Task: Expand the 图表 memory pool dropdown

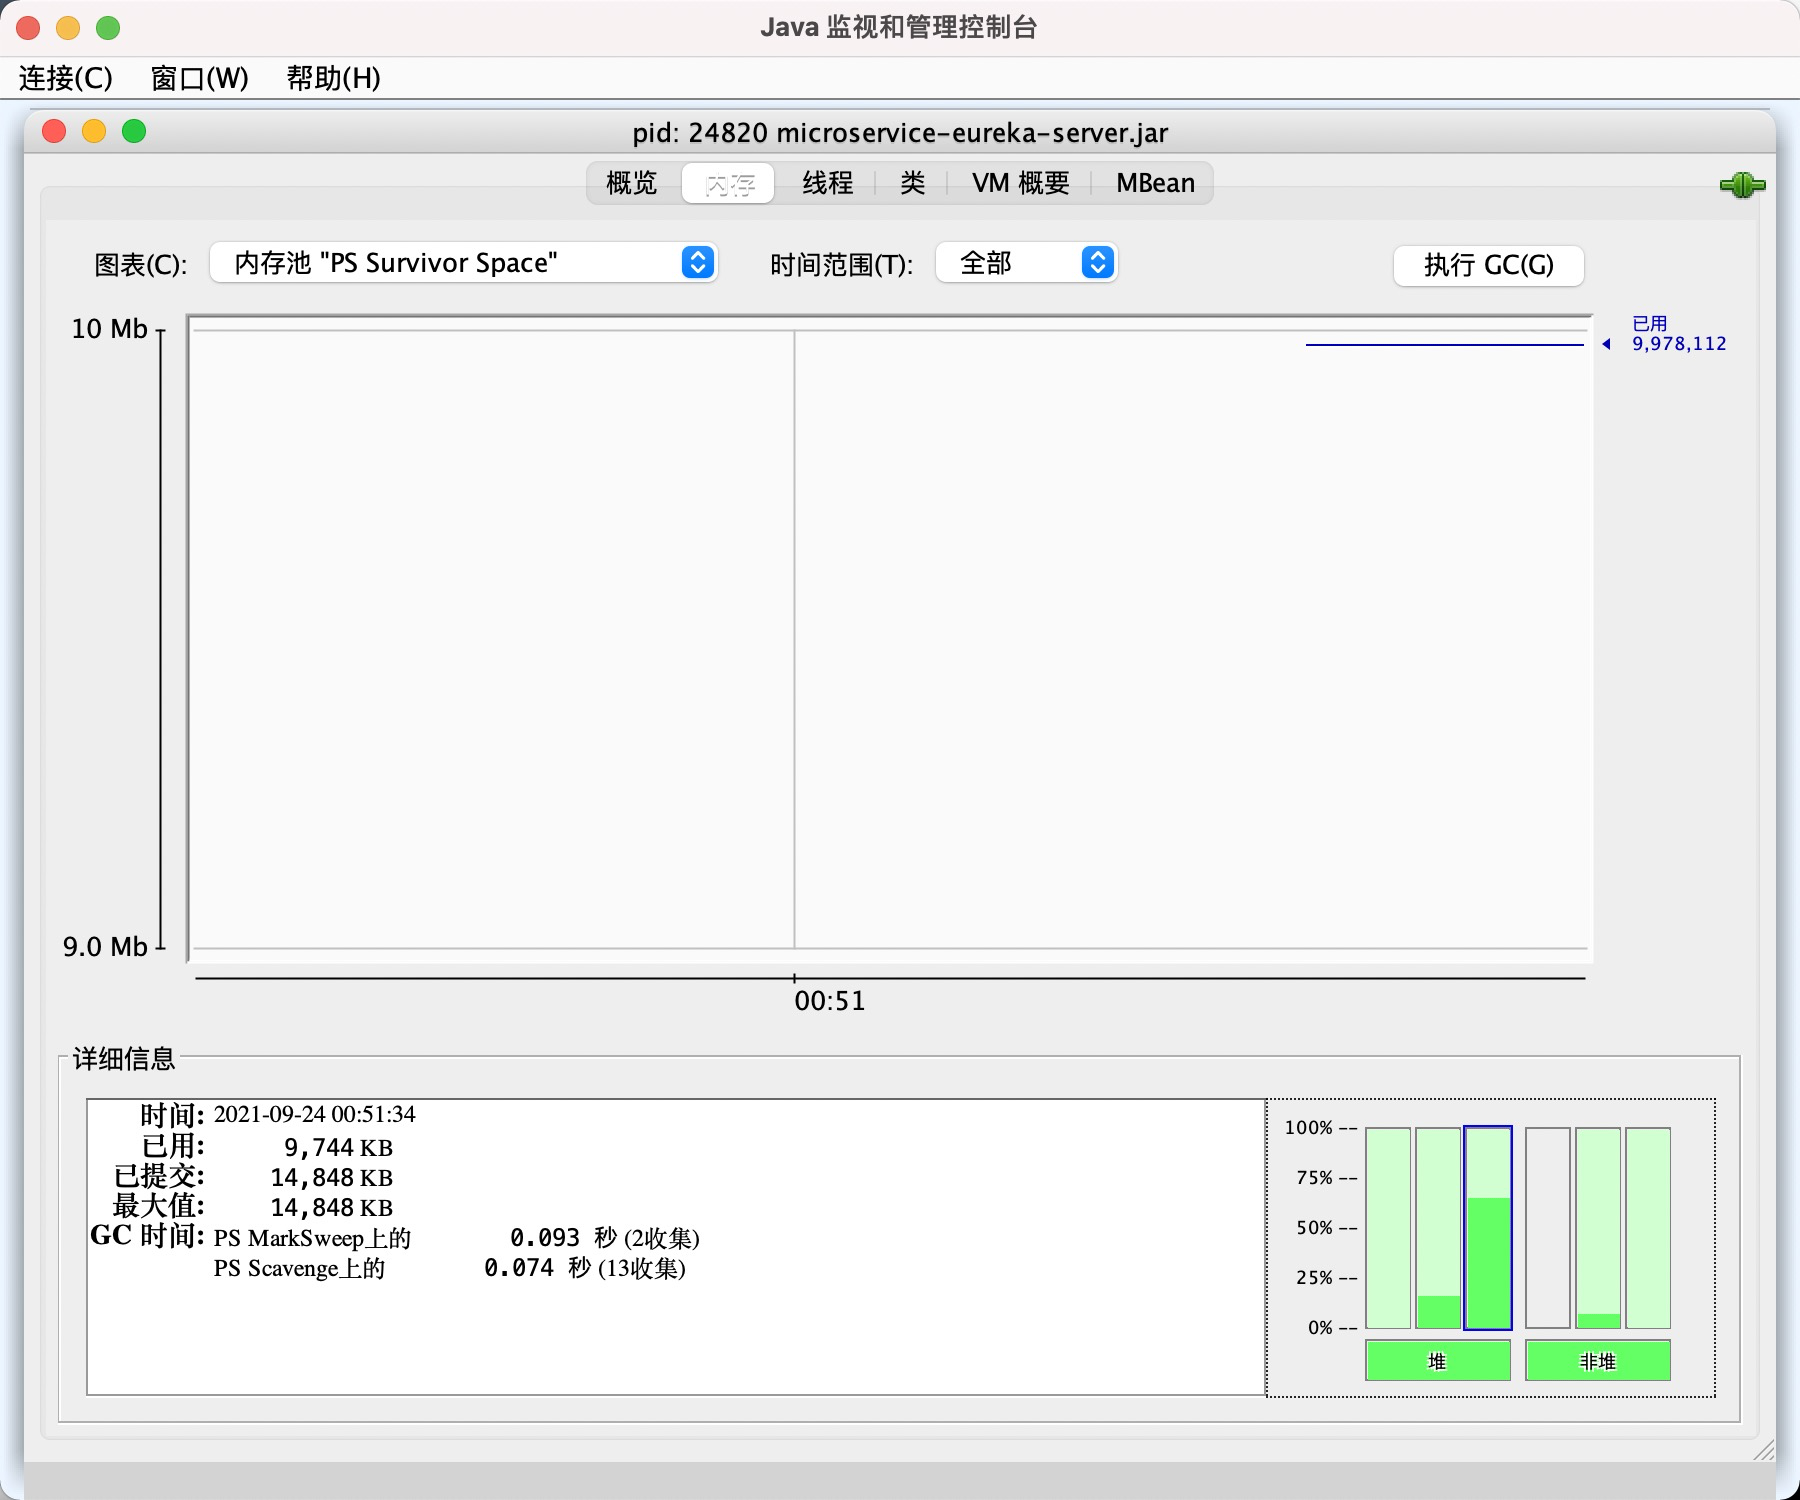Action: (464, 263)
